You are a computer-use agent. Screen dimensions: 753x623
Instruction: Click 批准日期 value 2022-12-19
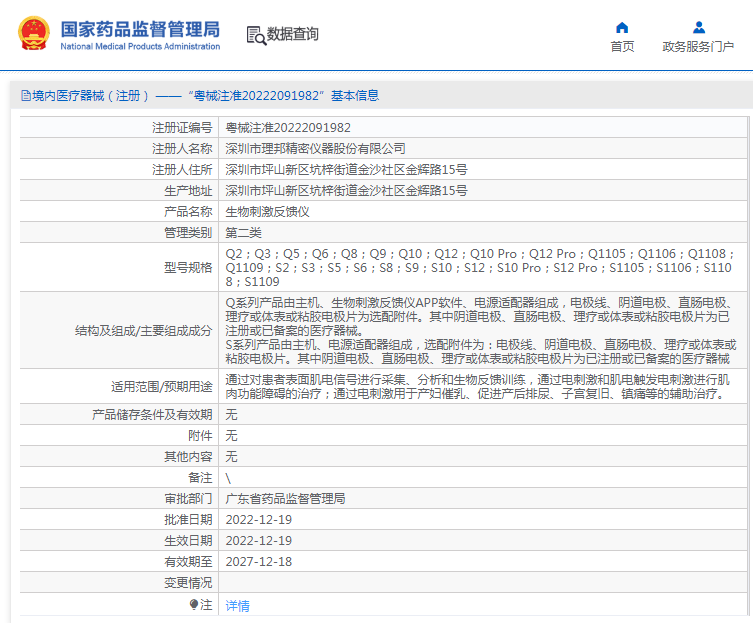click(259, 520)
